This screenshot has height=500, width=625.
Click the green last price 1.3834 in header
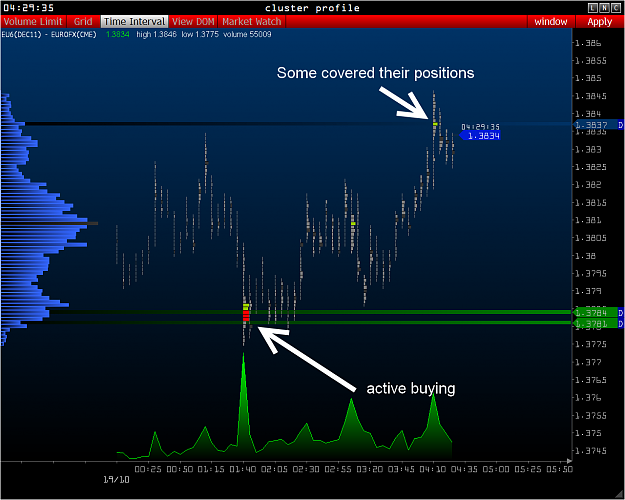coord(118,35)
